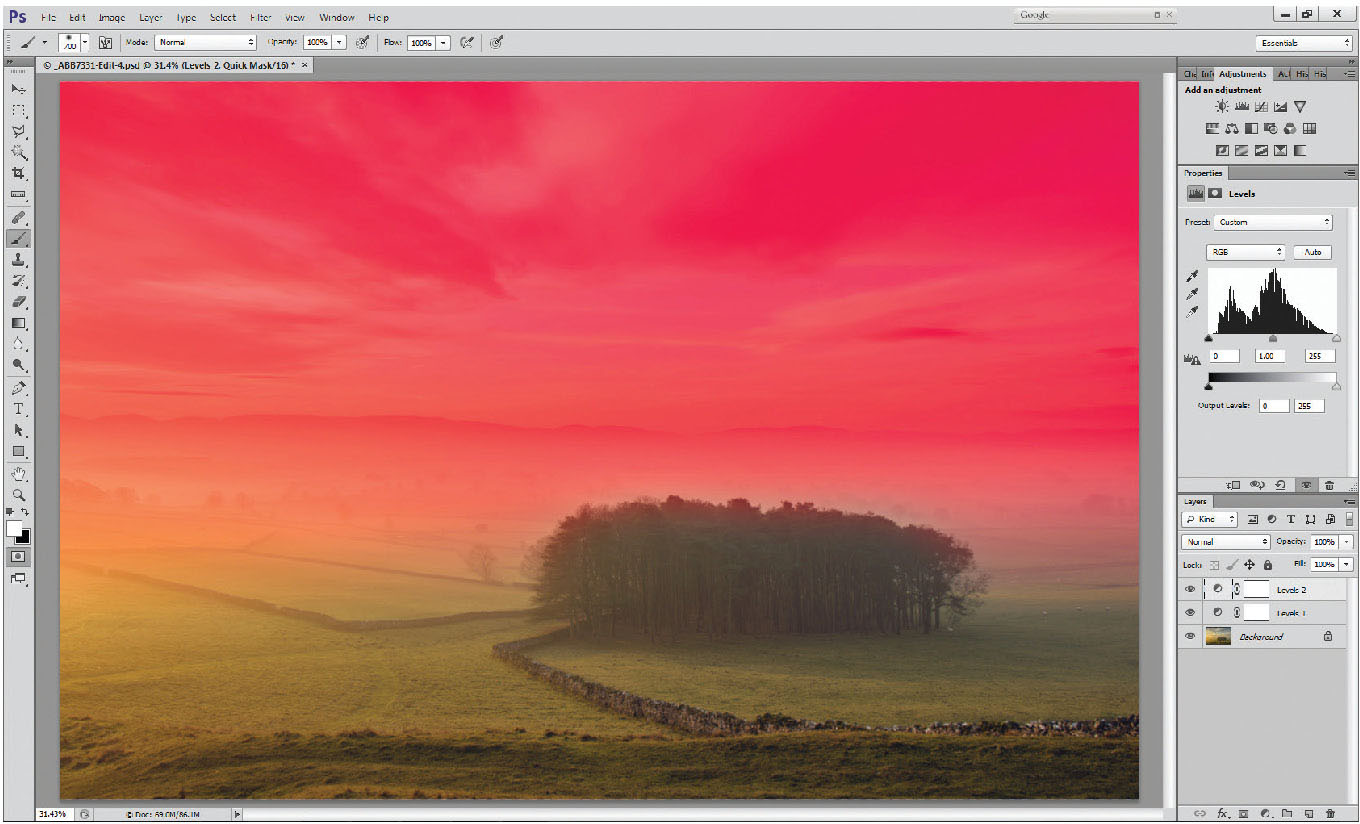Select the Gradient tool

coord(19,323)
